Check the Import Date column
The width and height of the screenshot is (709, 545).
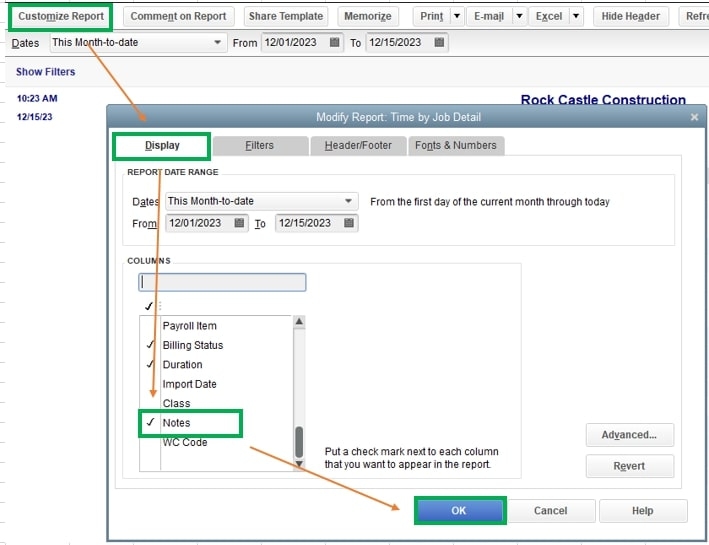(x=150, y=384)
